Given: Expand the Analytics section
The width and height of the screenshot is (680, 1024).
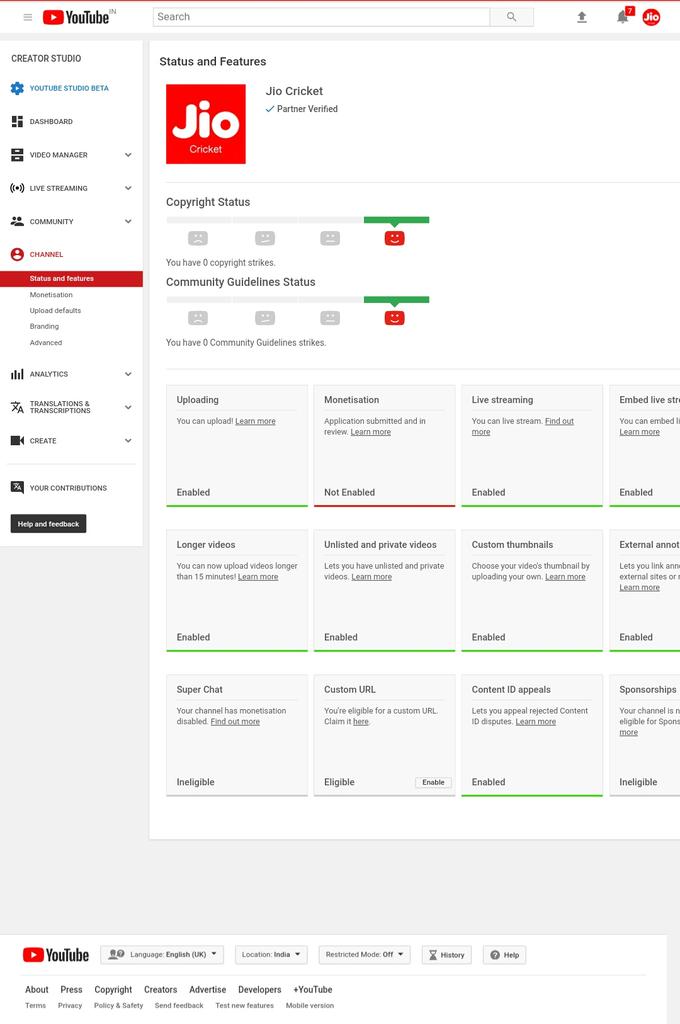Looking at the screenshot, I should [128, 374].
